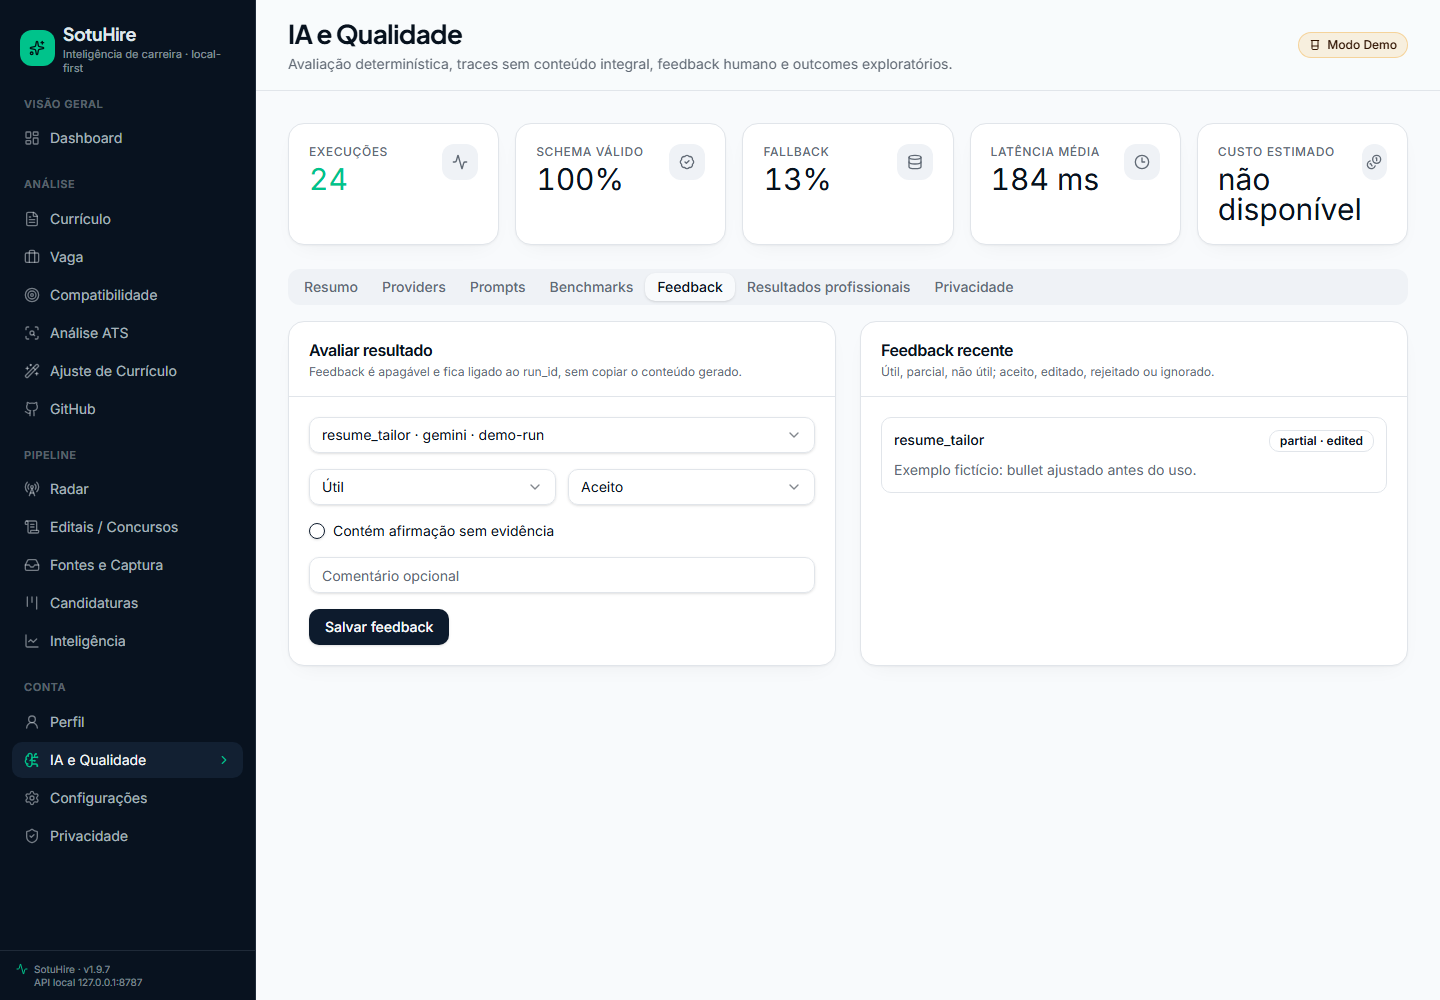Viewport: 1440px width, 1000px height.
Task: Open Candidaturas in the sidebar
Action: pyautogui.click(x=127, y=603)
